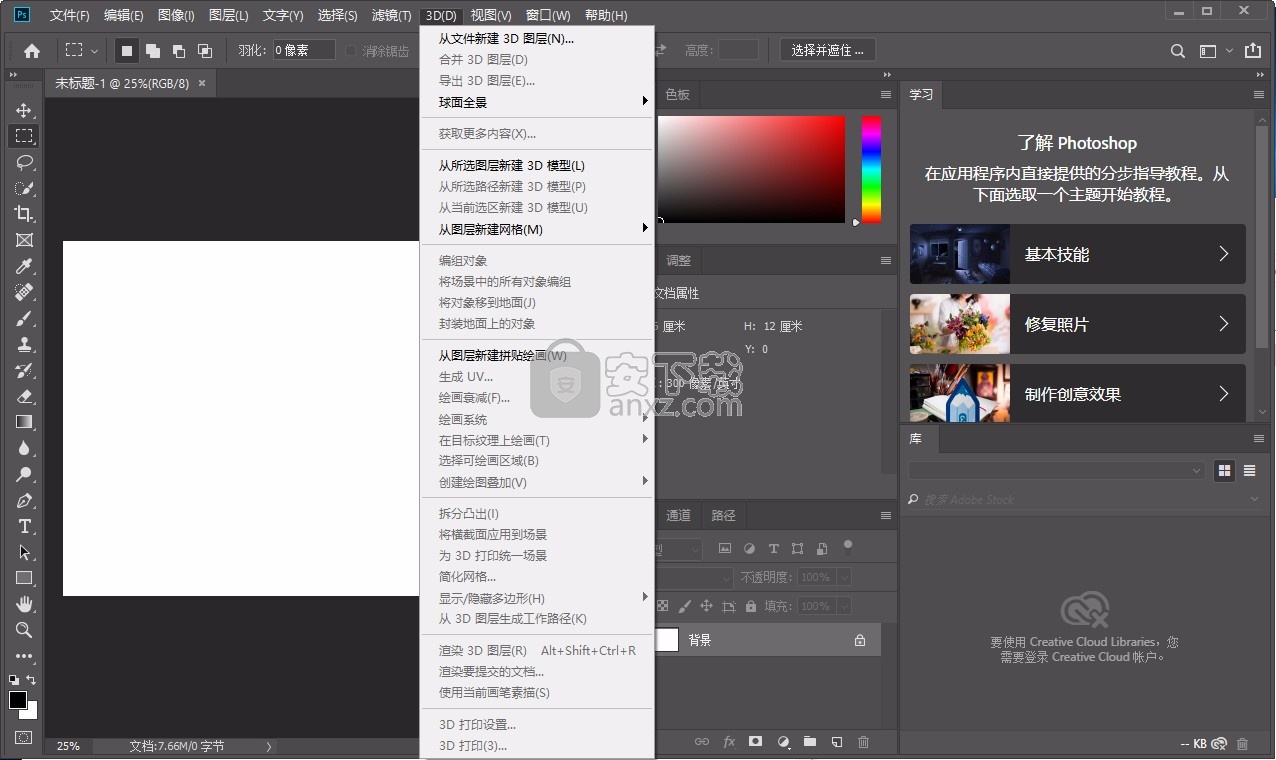The width and height of the screenshot is (1276, 760).
Task: Expand the 球面全景 submenu
Action: pyautogui.click(x=537, y=102)
